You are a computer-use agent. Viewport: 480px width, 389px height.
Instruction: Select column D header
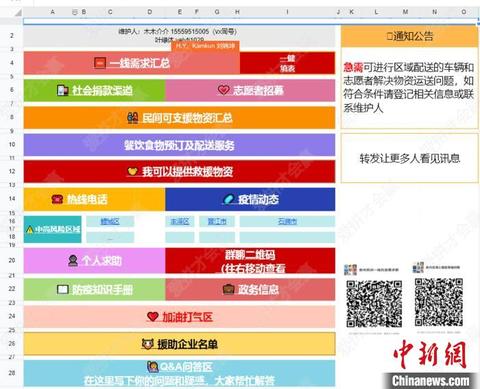150,12
